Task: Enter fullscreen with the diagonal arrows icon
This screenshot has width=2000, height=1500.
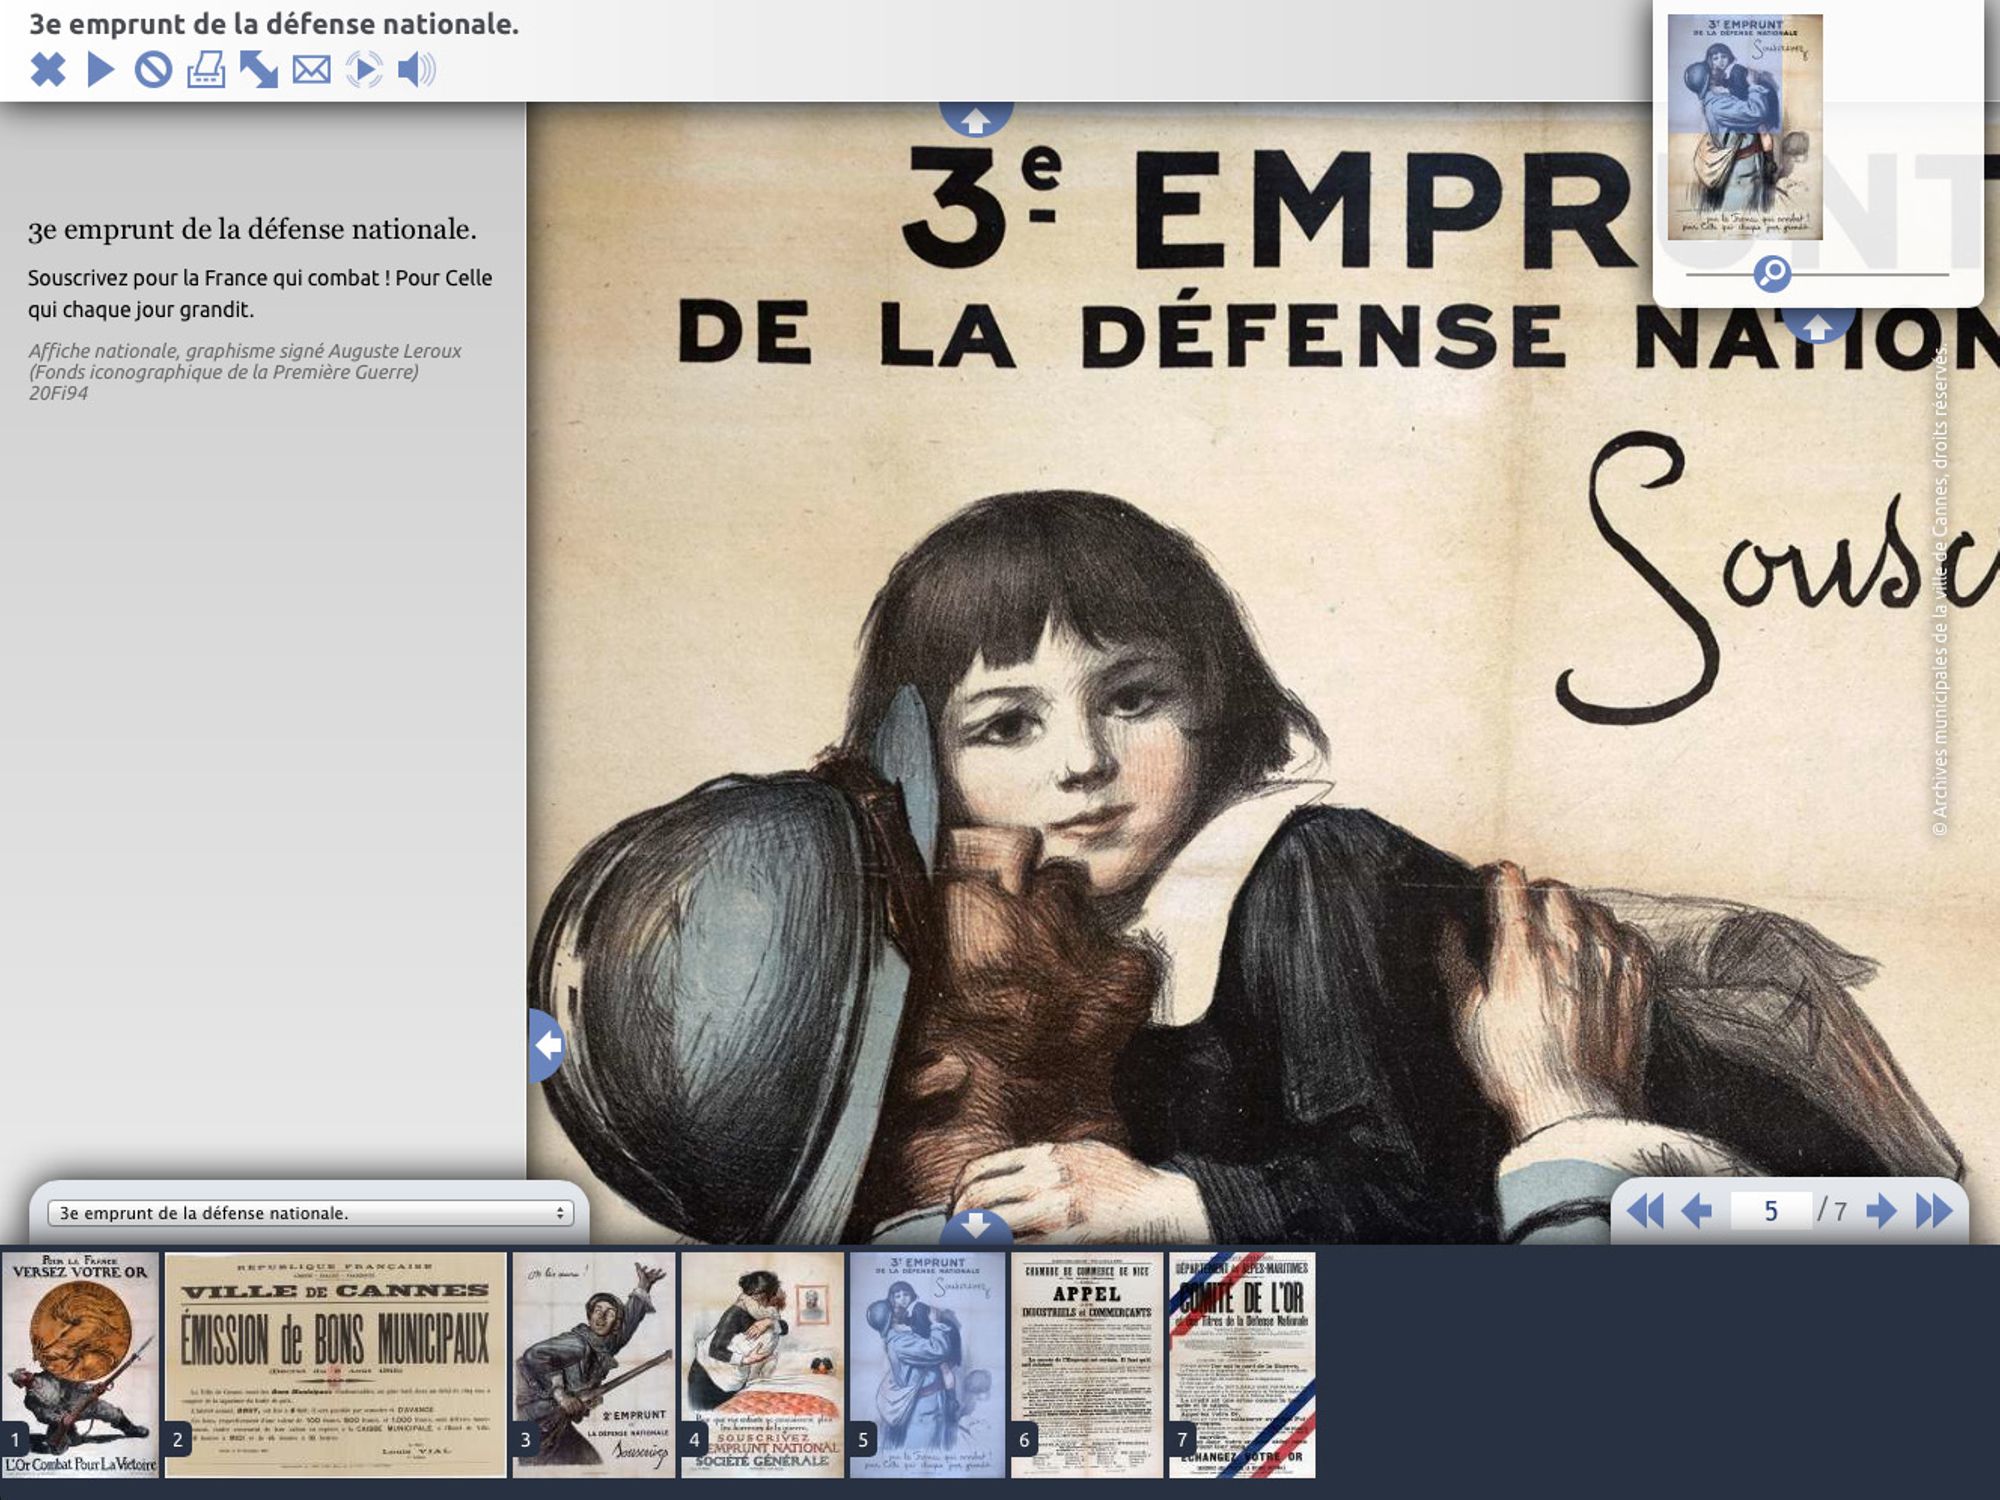Action: 259,70
